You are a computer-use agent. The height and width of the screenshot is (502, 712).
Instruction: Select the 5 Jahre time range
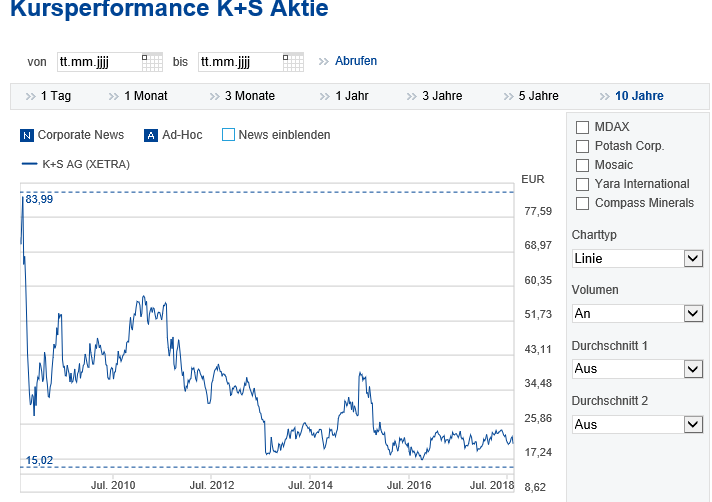(x=538, y=97)
